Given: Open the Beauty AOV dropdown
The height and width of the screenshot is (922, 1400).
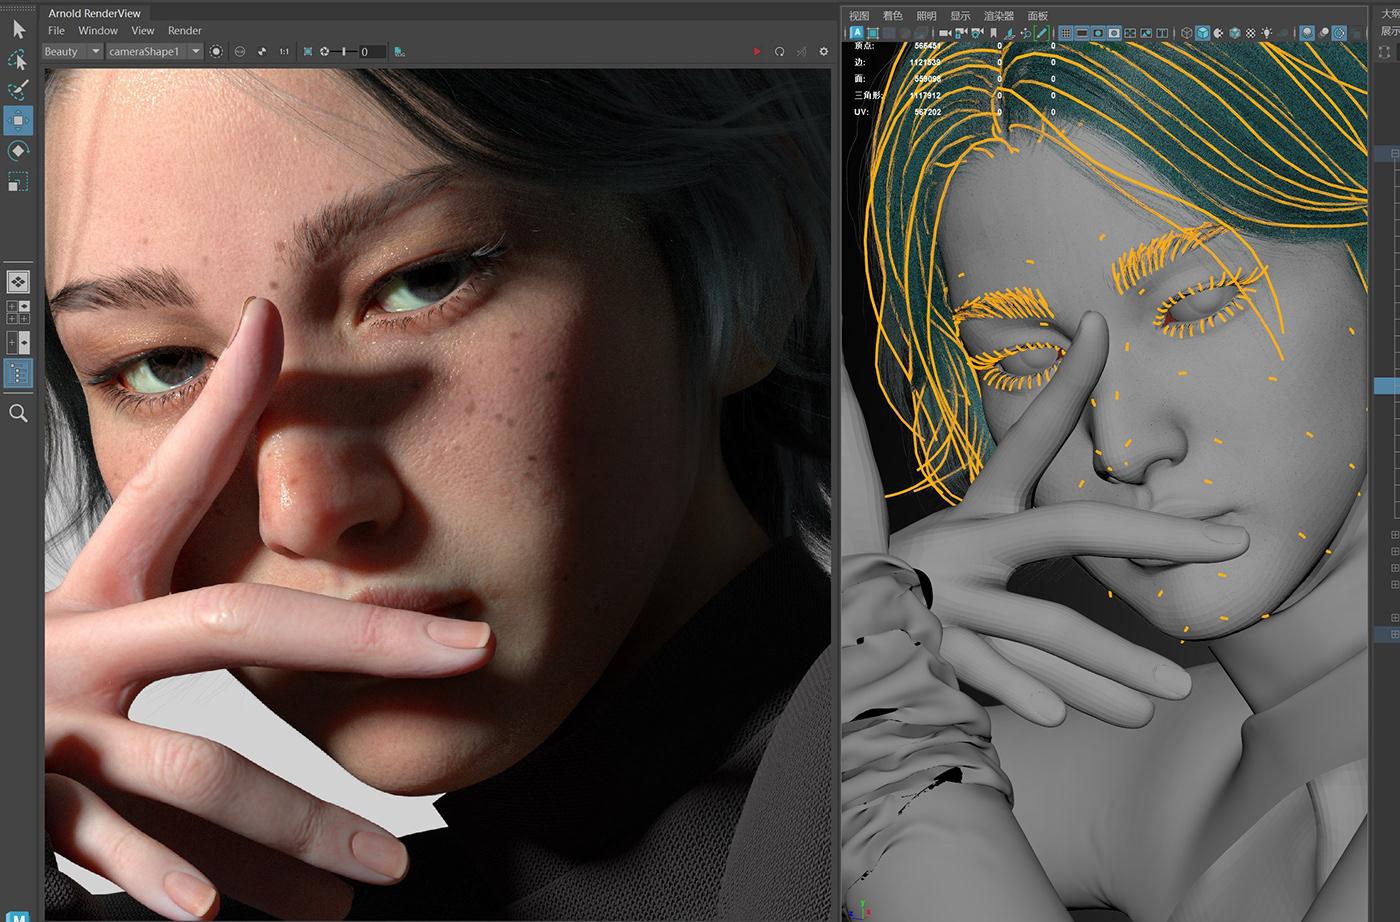Looking at the screenshot, I should tap(73, 51).
